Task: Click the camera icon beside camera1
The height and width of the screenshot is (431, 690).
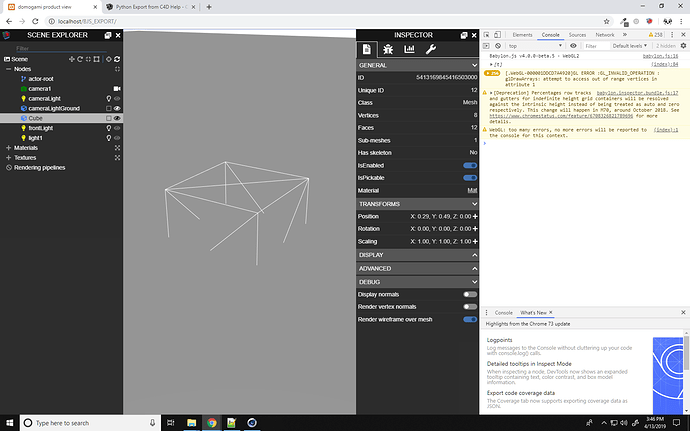Action: pos(118,88)
